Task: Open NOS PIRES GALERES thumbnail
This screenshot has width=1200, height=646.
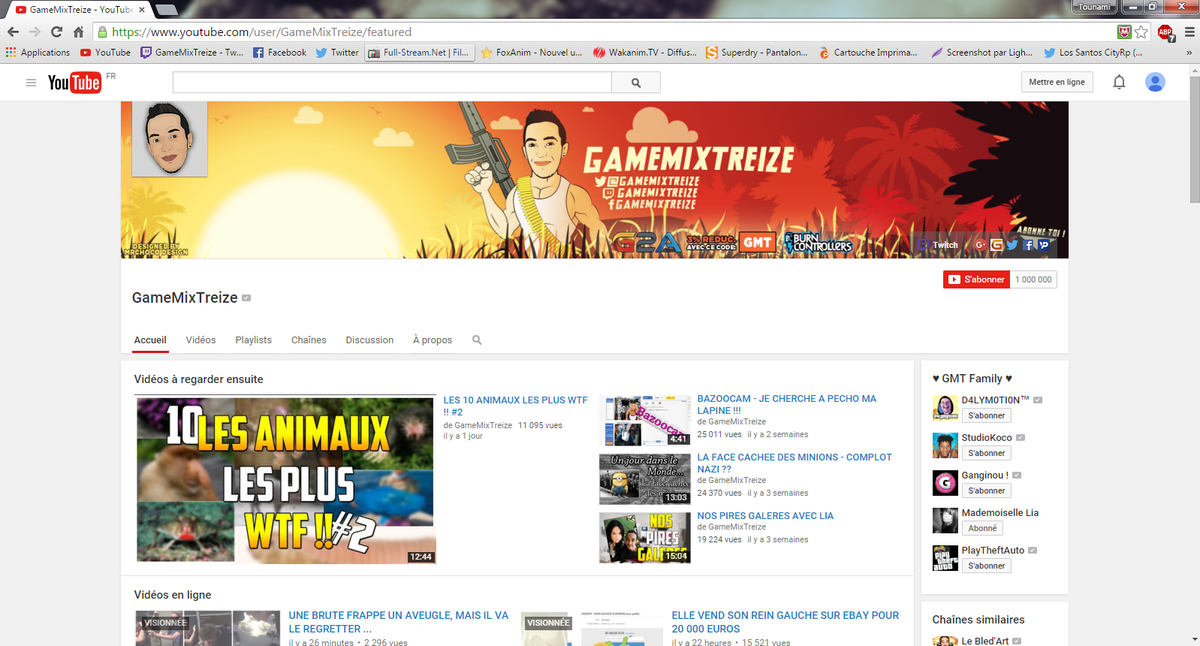Action: click(x=645, y=538)
